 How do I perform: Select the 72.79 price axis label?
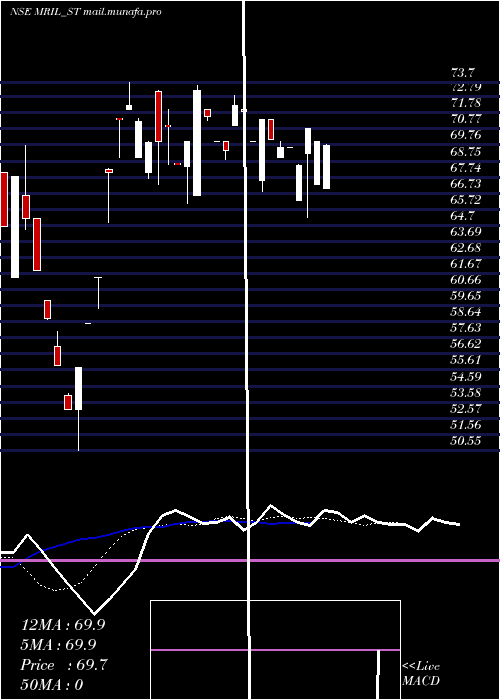466,87
